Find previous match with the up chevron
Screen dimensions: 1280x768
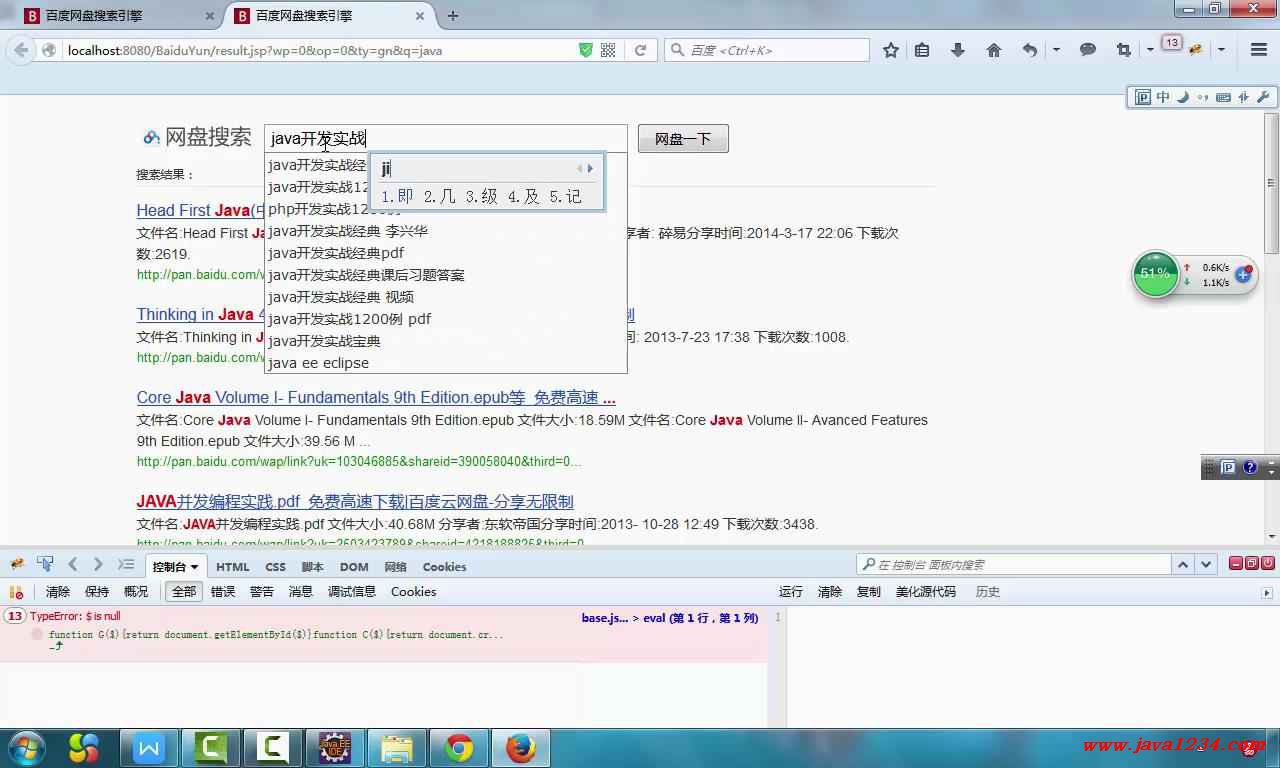[x=1183, y=565]
